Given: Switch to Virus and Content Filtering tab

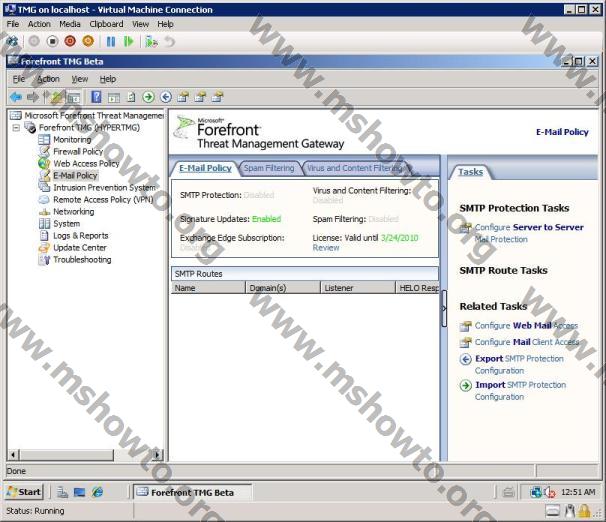Looking at the screenshot, I should 354,168.
